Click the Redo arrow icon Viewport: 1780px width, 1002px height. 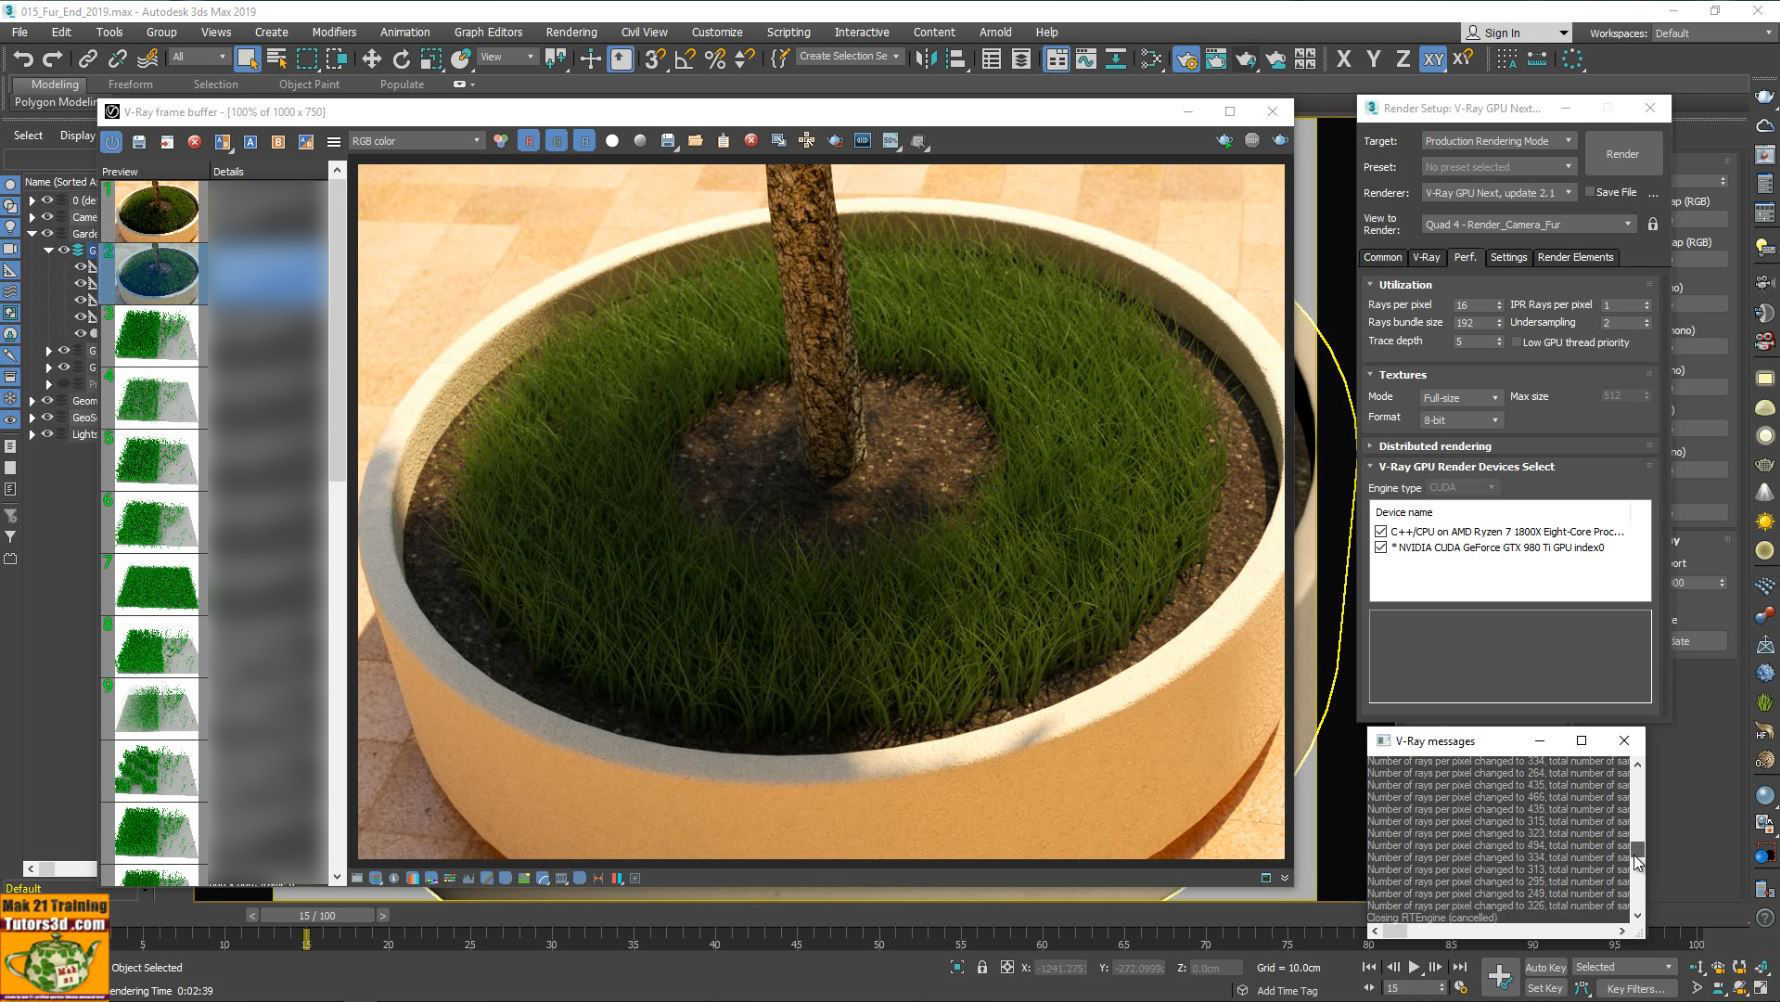coord(53,59)
